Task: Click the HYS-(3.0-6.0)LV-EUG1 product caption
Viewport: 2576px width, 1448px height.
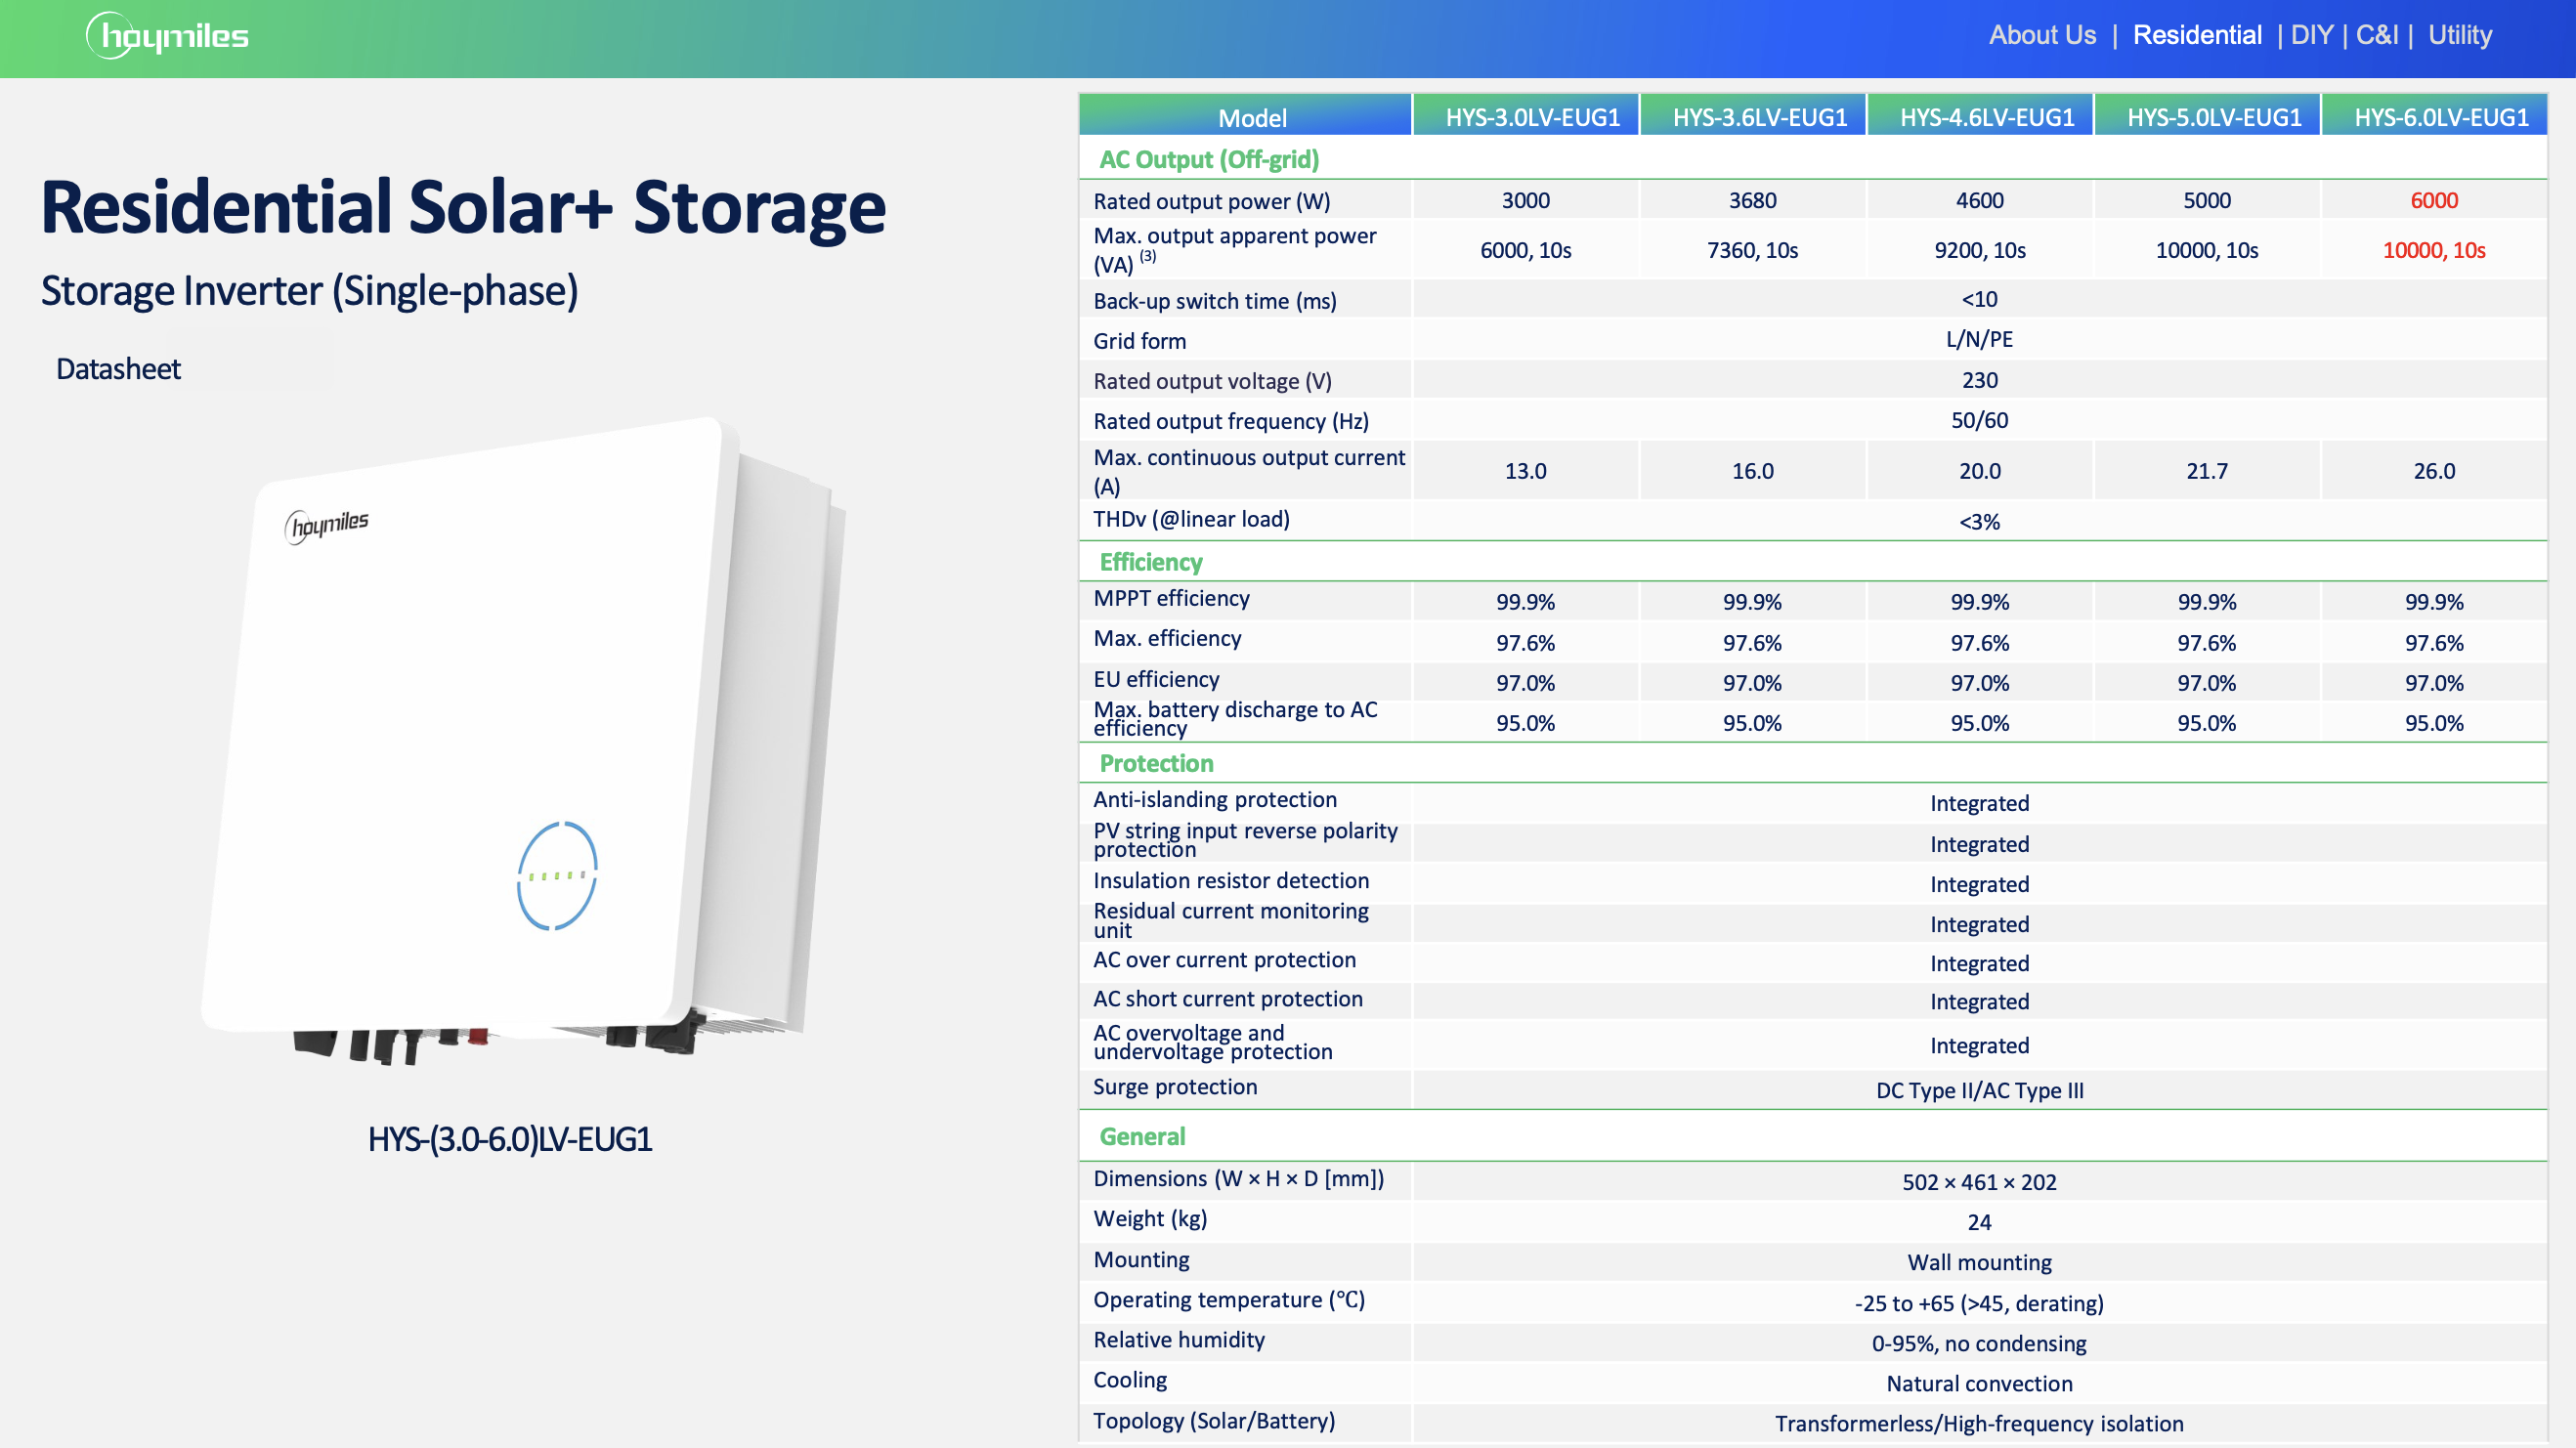Action: pyautogui.click(x=510, y=1139)
